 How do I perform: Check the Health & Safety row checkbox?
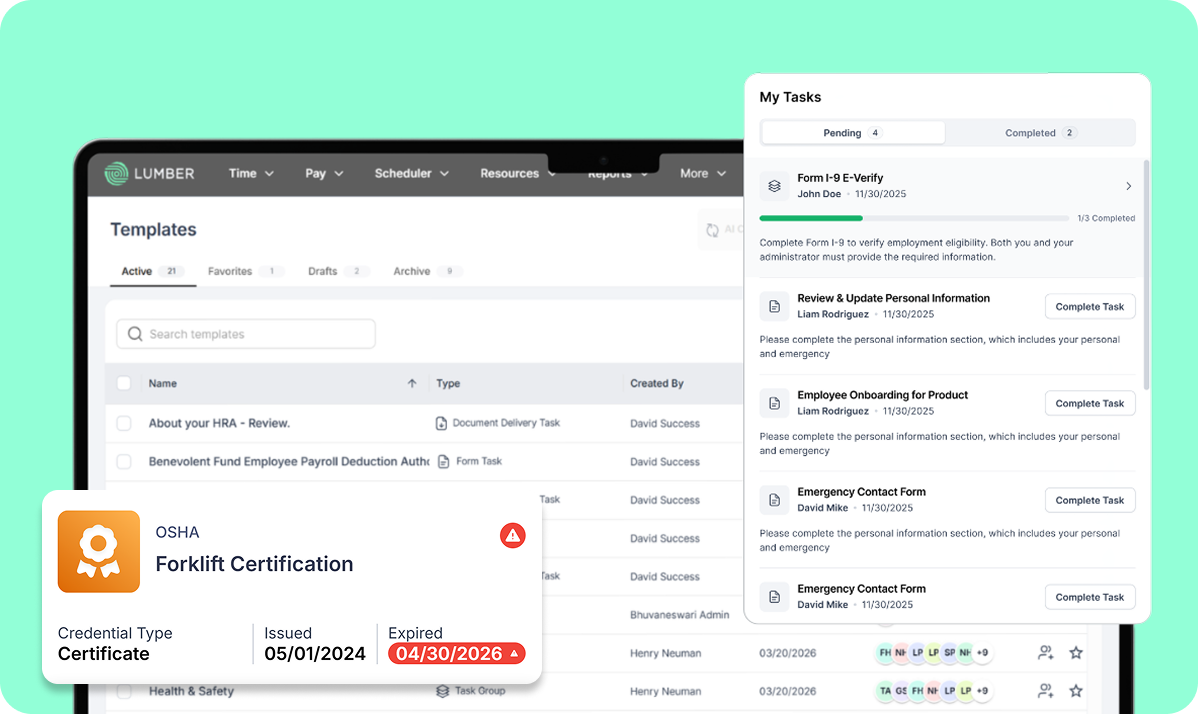pyautogui.click(x=124, y=691)
